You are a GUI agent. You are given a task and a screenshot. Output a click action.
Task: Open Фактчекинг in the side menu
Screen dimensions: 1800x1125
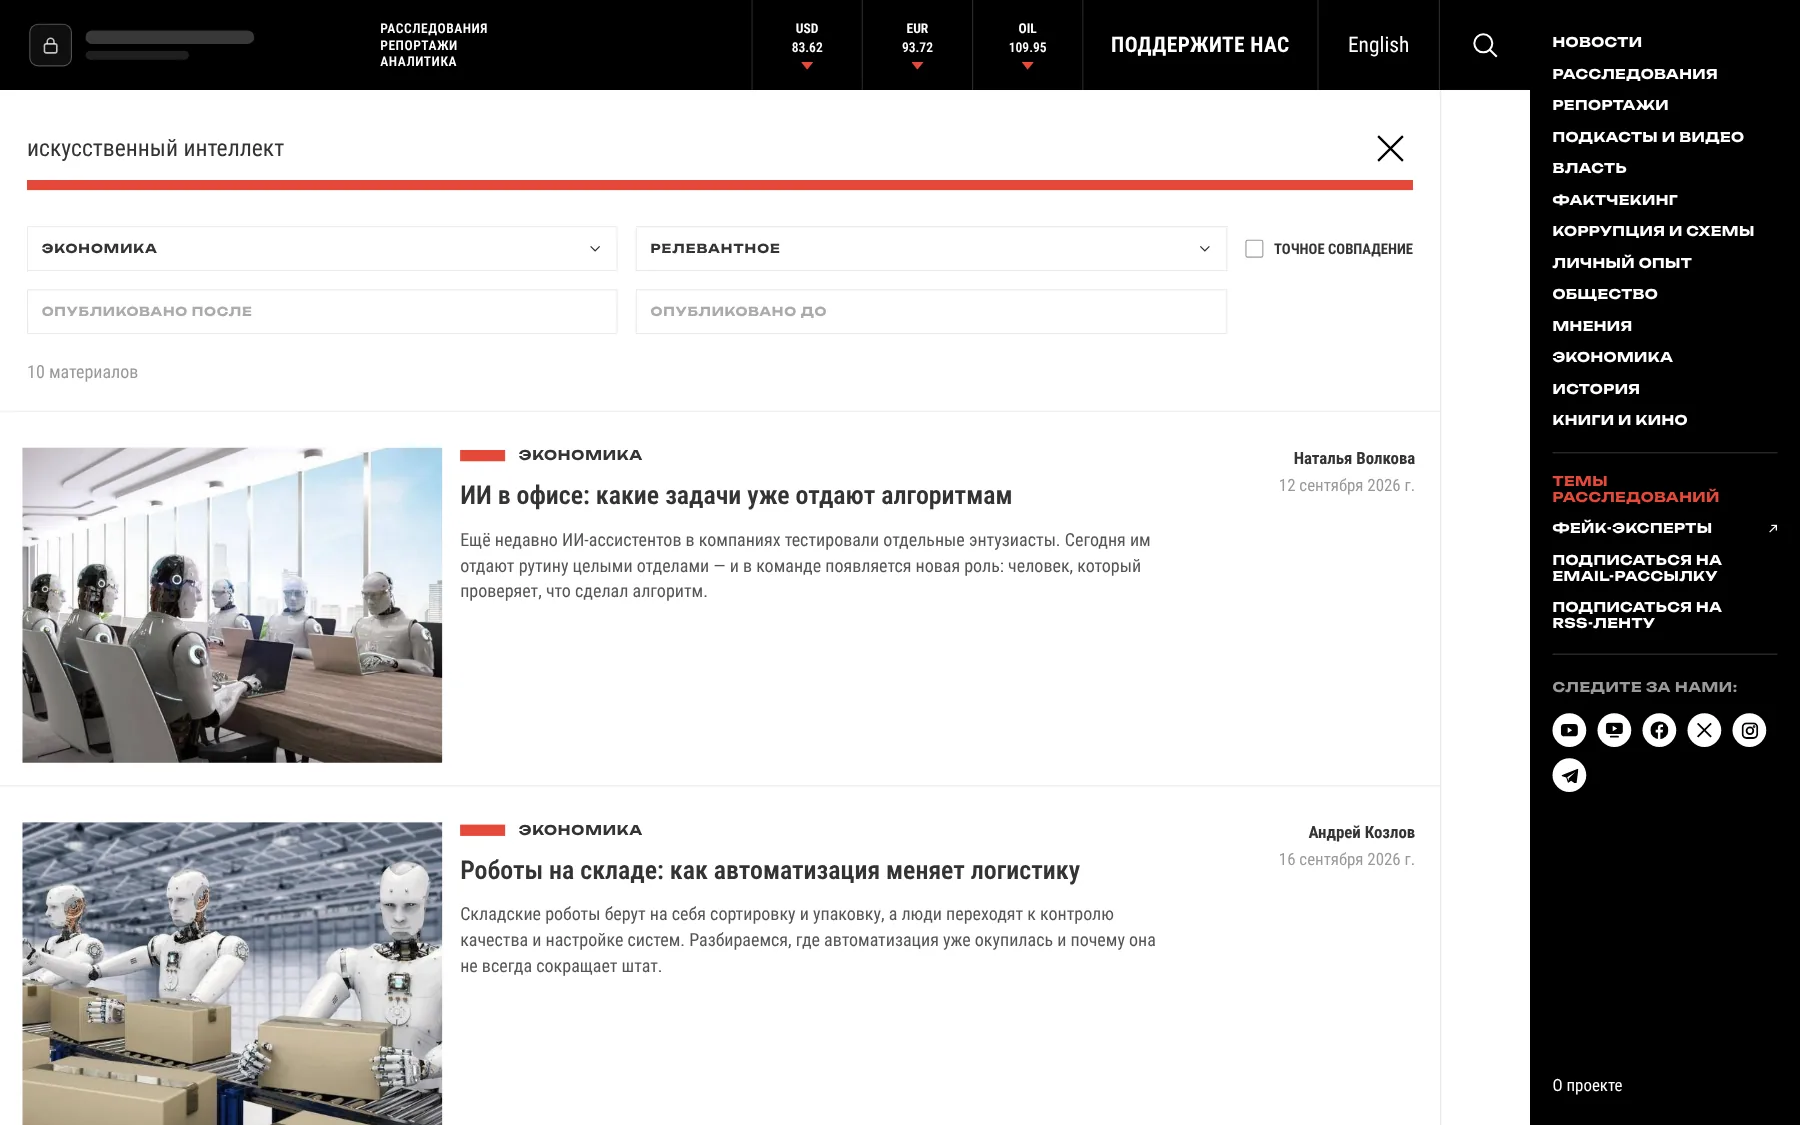(x=1614, y=200)
